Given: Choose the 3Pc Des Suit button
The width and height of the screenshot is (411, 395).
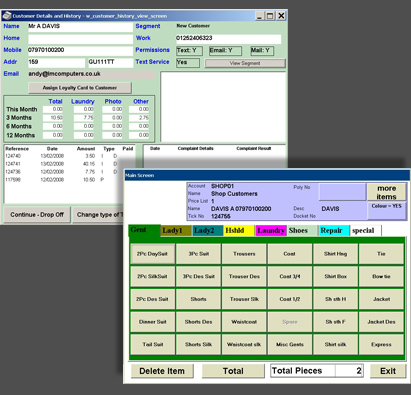Looking at the screenshot, I should [x=198, y=277].
